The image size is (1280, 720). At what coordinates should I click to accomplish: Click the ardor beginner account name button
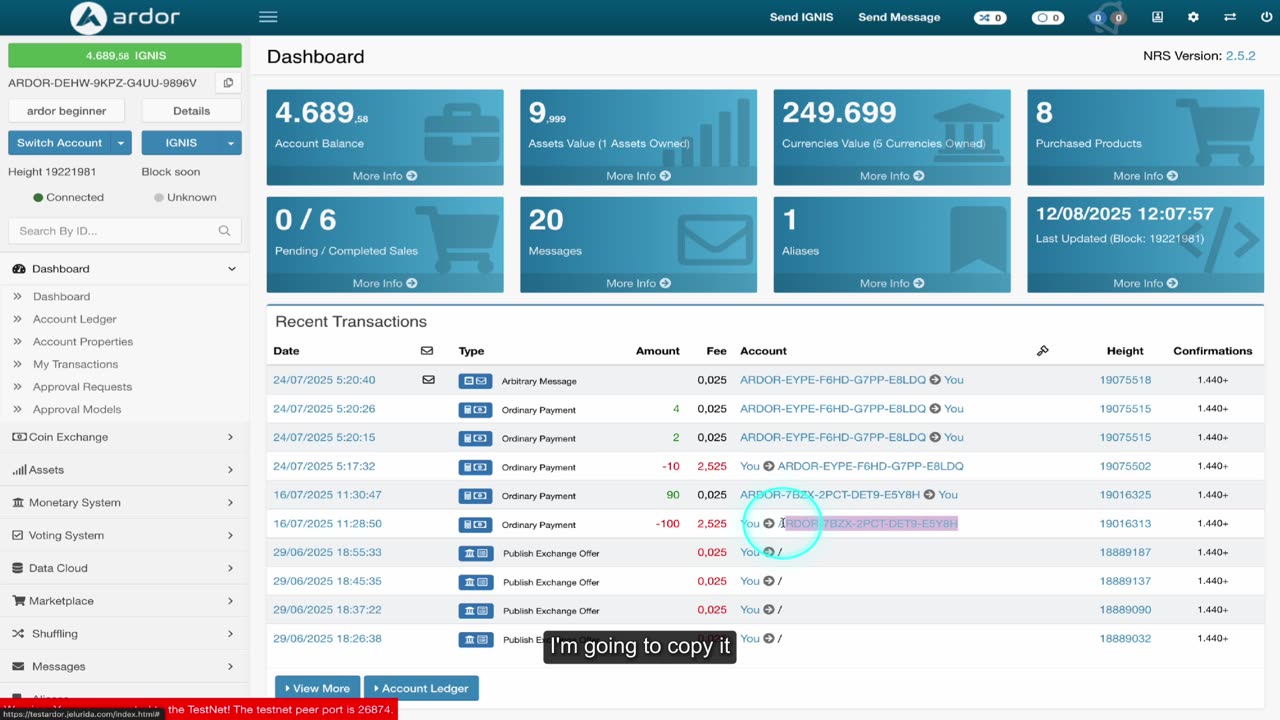pos(67,111)
